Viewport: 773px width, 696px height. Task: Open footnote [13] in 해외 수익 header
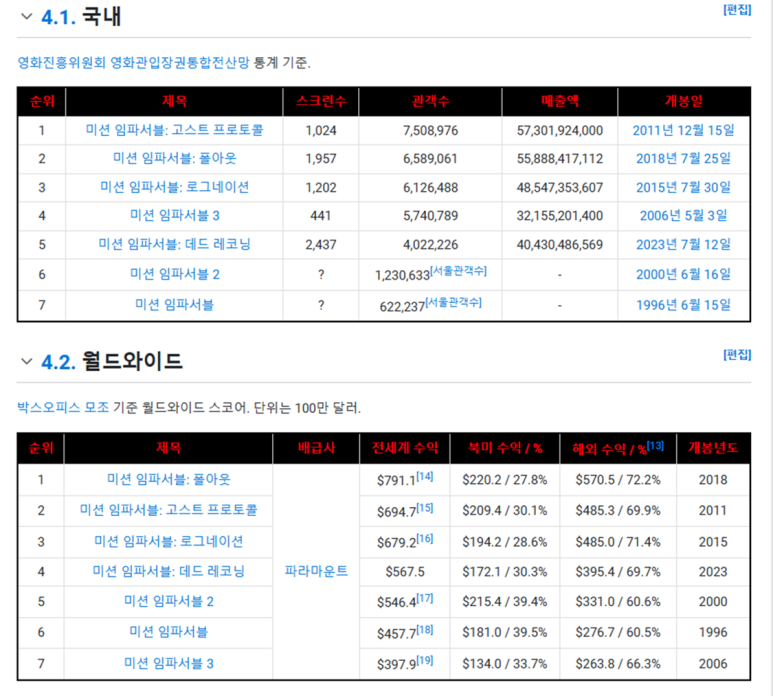tap(655, 446)
